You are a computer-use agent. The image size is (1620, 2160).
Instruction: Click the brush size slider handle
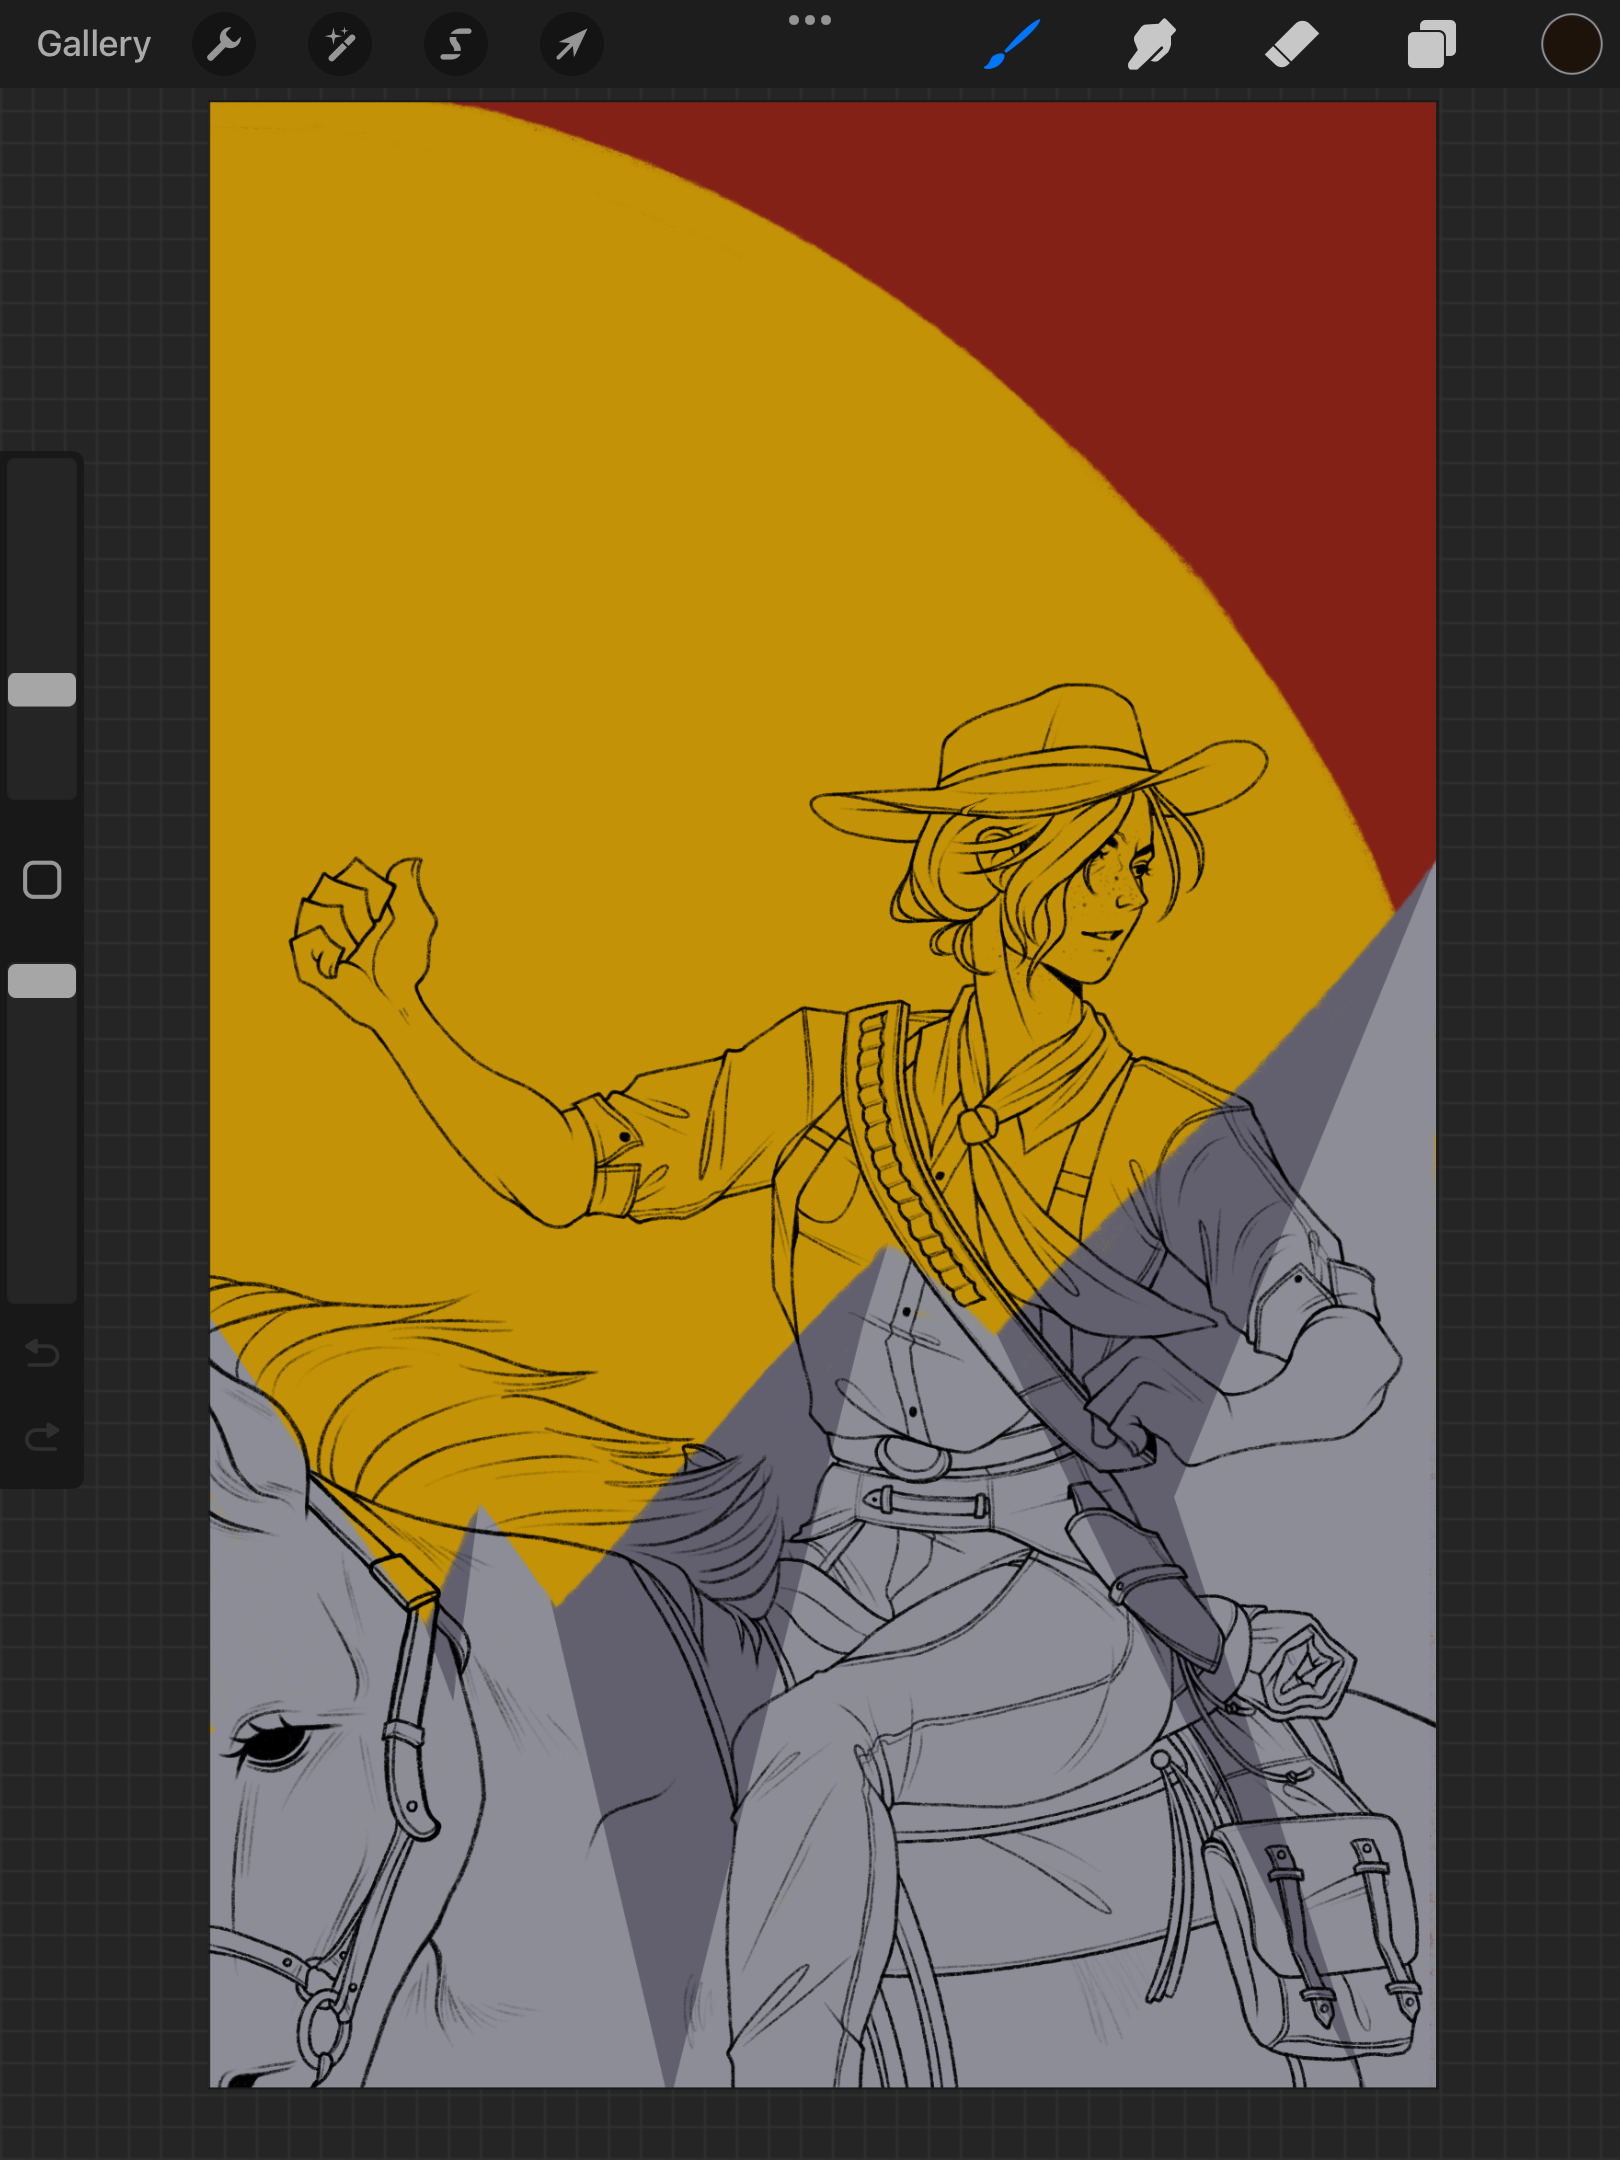[x=42, y=690]
